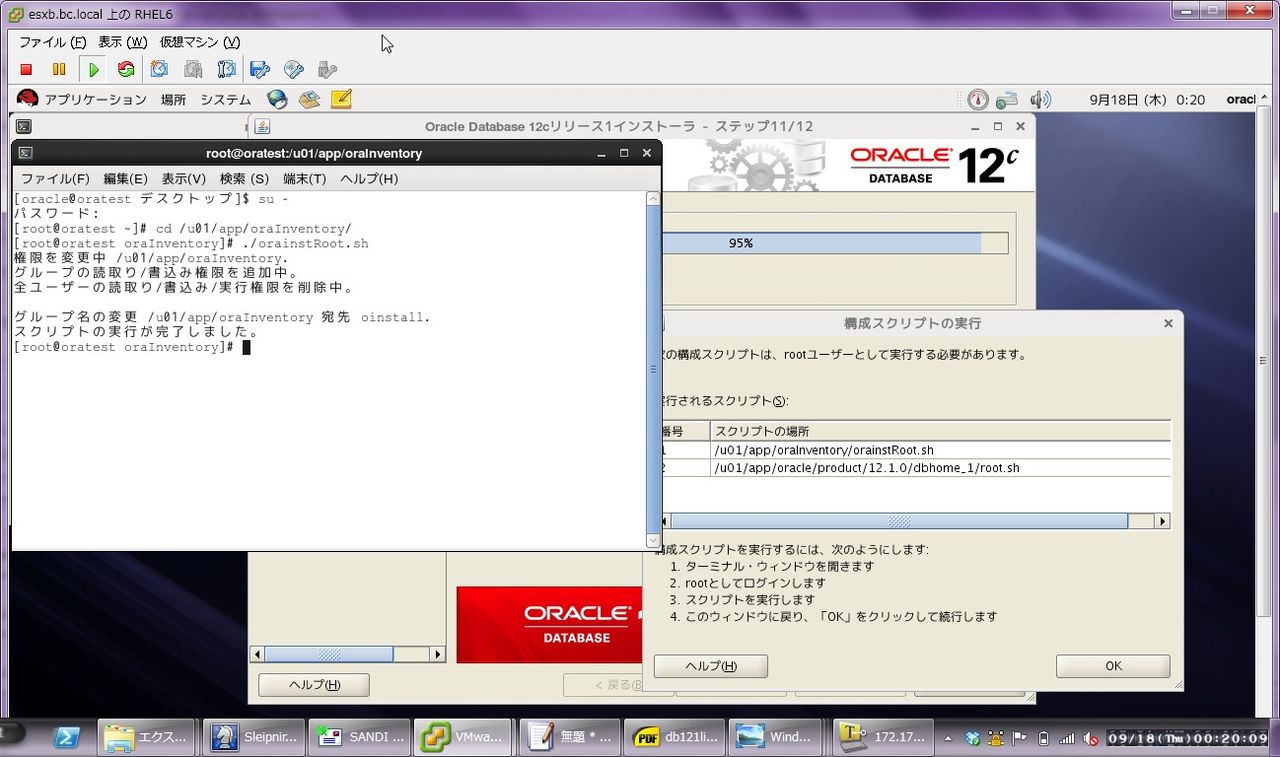Click the terminal scroll-down arrow
This screenshot has height=757, width=1280.
pyautogui.click(x=654, y=541)
